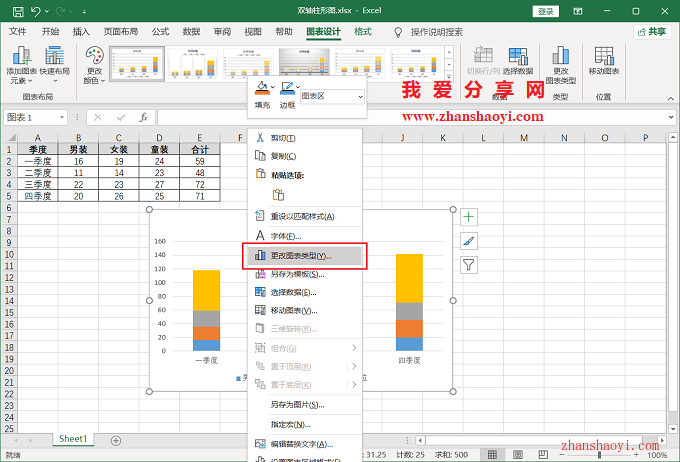Open the Data tab
Viewport: 680px width, 462px height.
click(x=191, y=32)
